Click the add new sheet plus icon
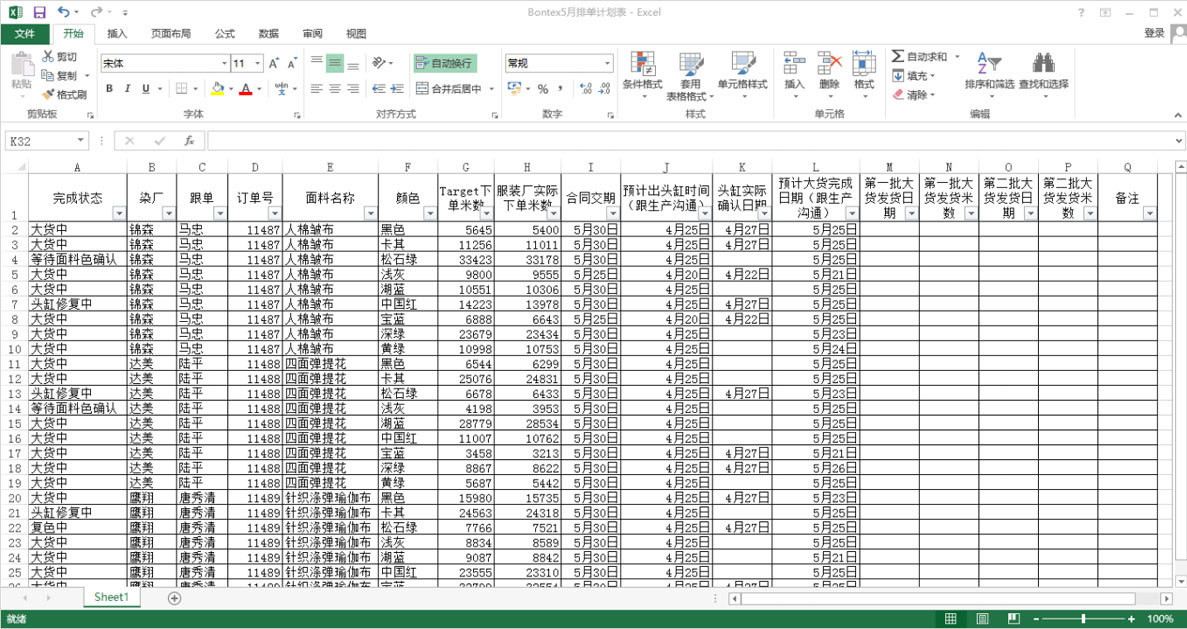The width and height of the screenshot is (1187, 629). point(175,598)
